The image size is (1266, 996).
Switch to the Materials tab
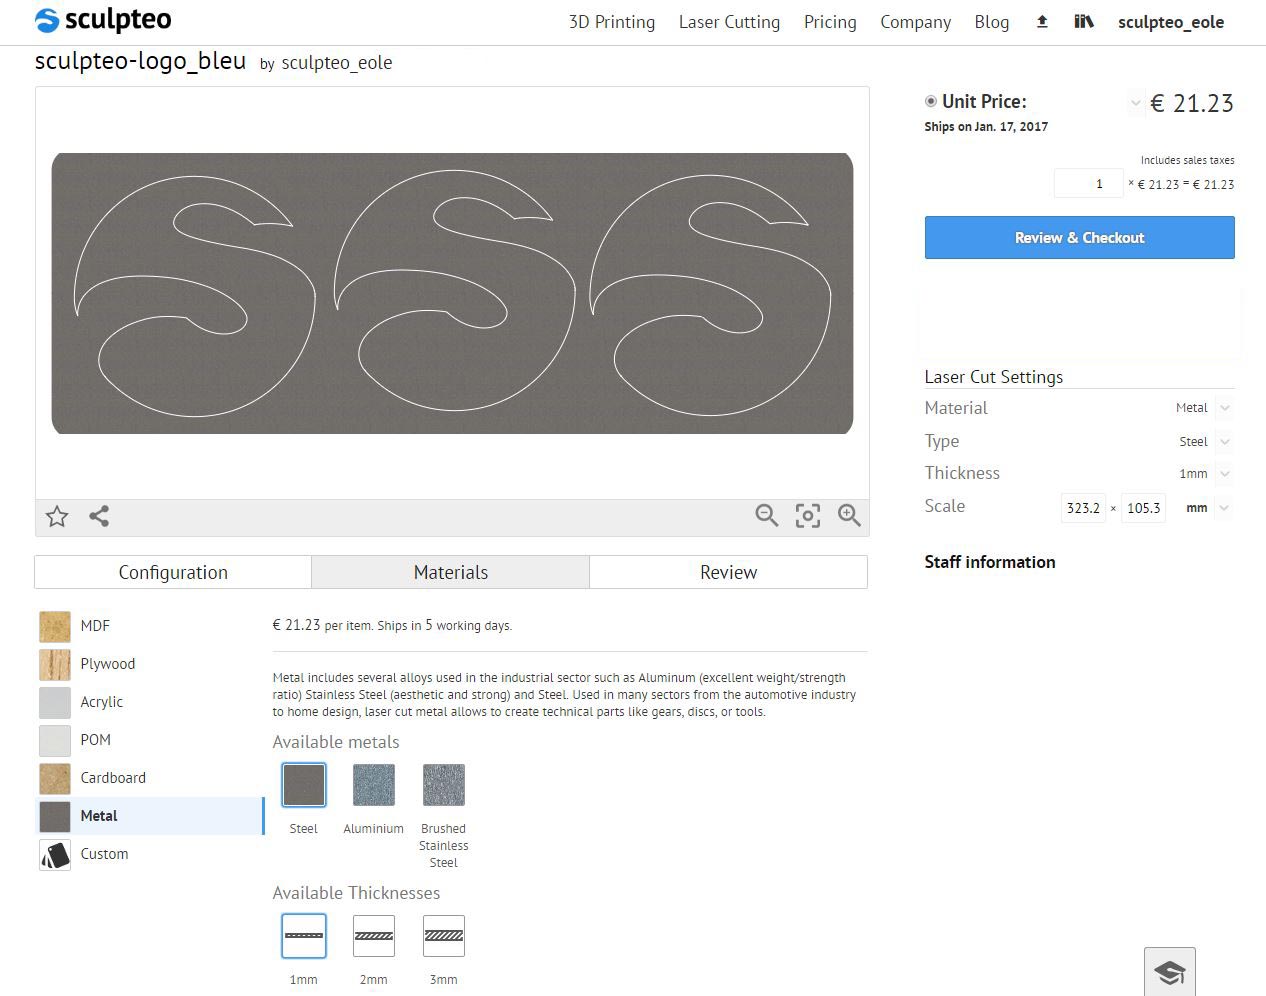point(451,572)
